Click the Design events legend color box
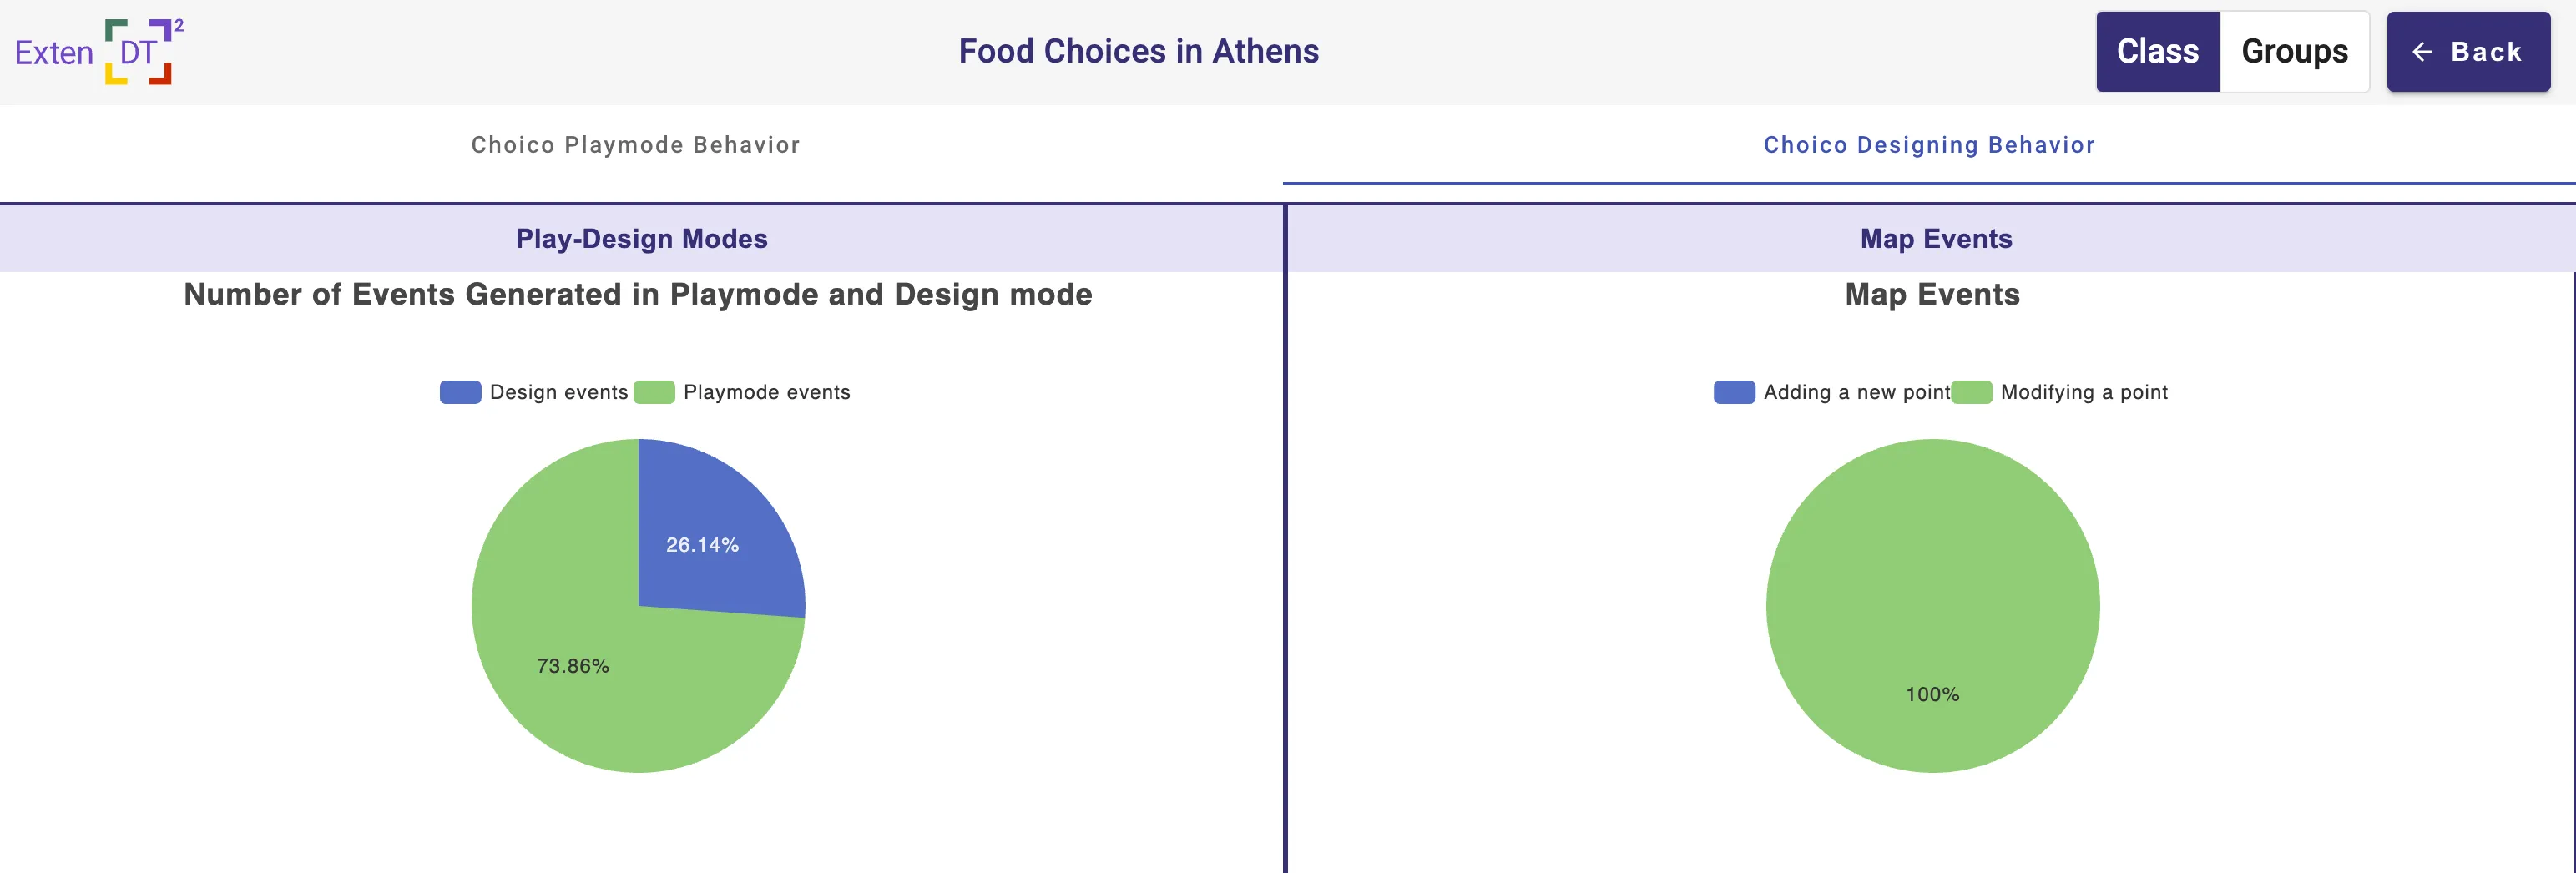 460,392
